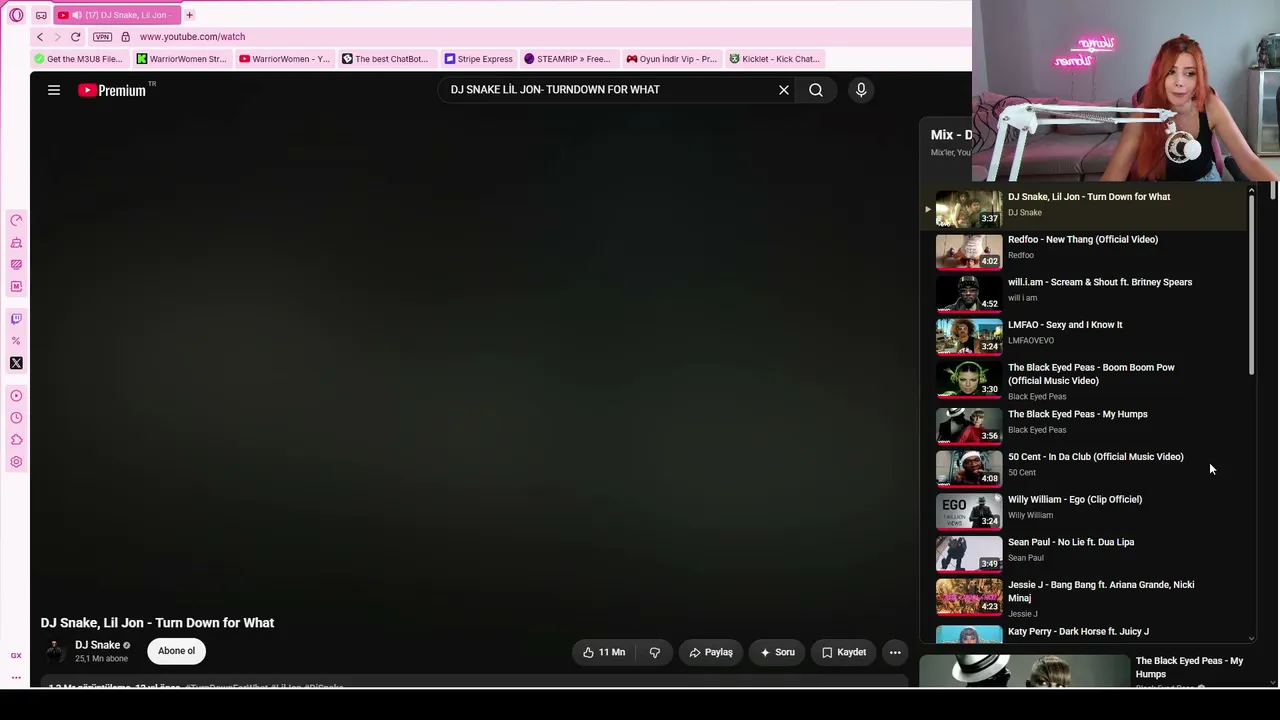Click the site security lock icon
The image size is (1280, 720).
[125, 37]
